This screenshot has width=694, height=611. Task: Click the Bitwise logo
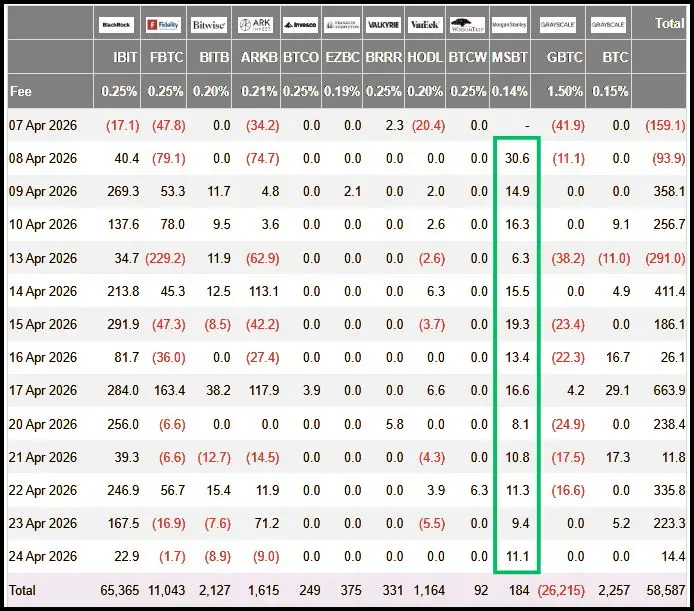click(209, 25)
